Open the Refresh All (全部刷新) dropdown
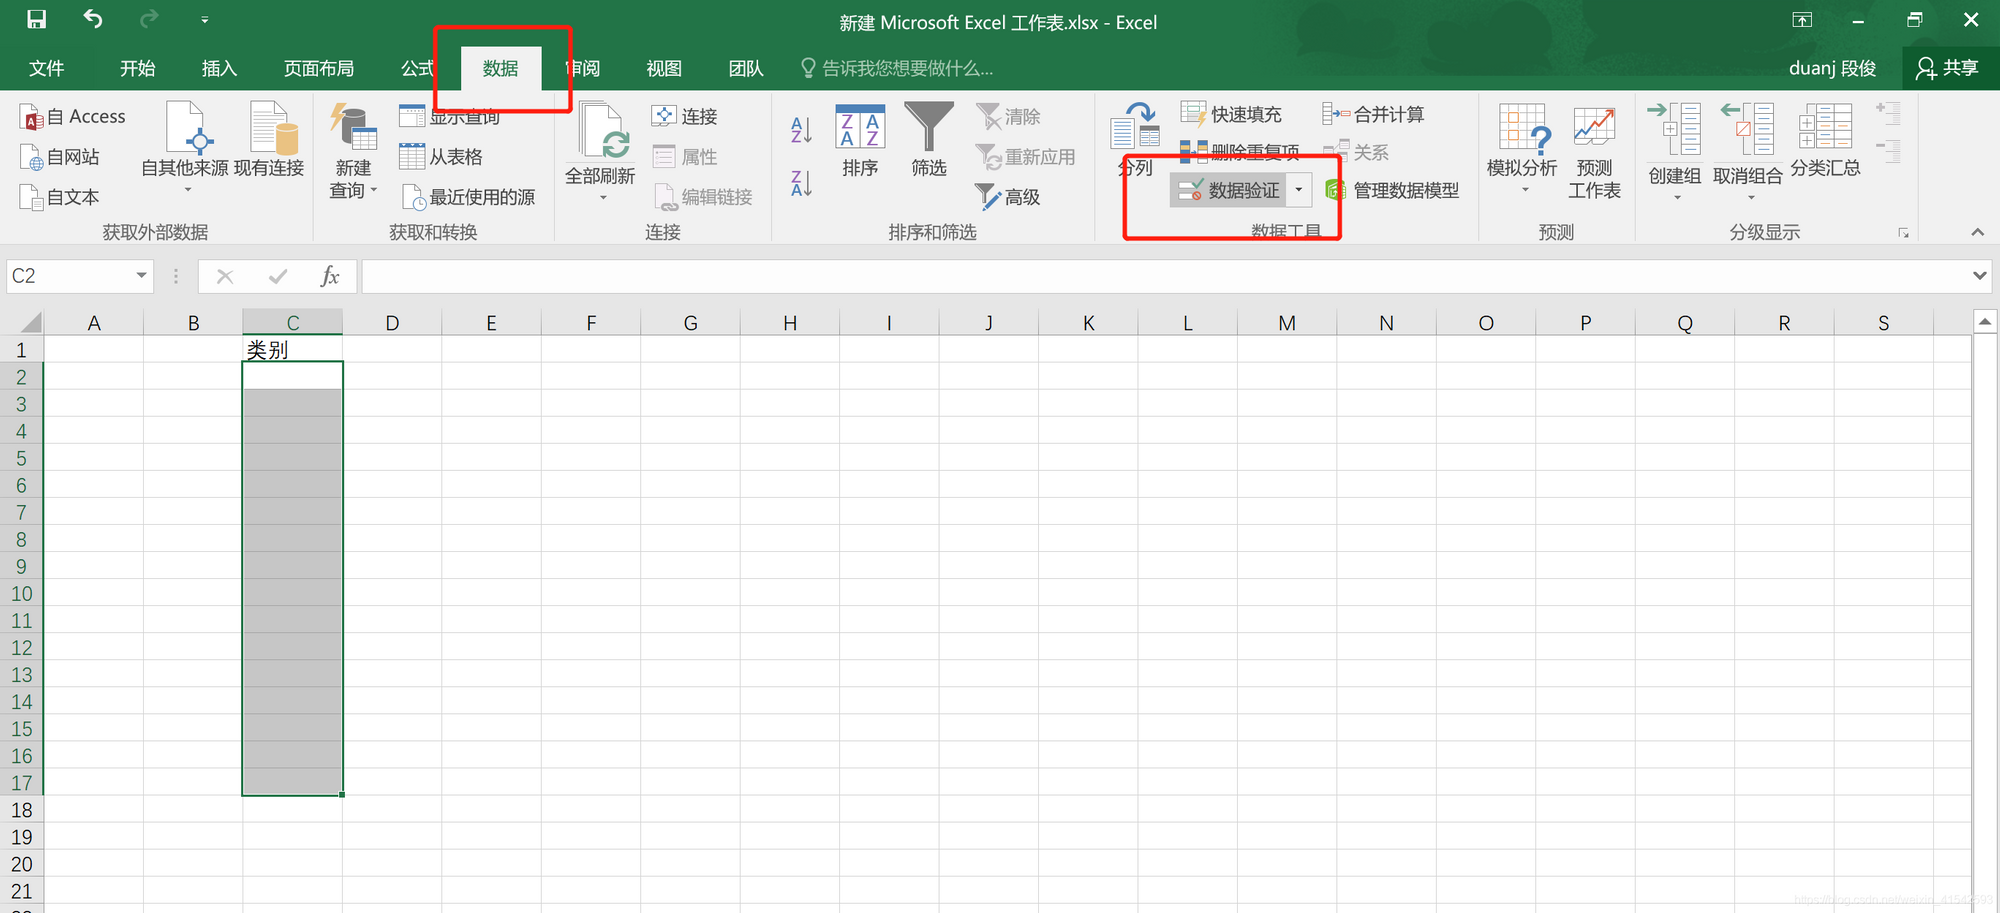Image resolution: width=2000 pixels, height=913 pixels. tap(602, 198)
